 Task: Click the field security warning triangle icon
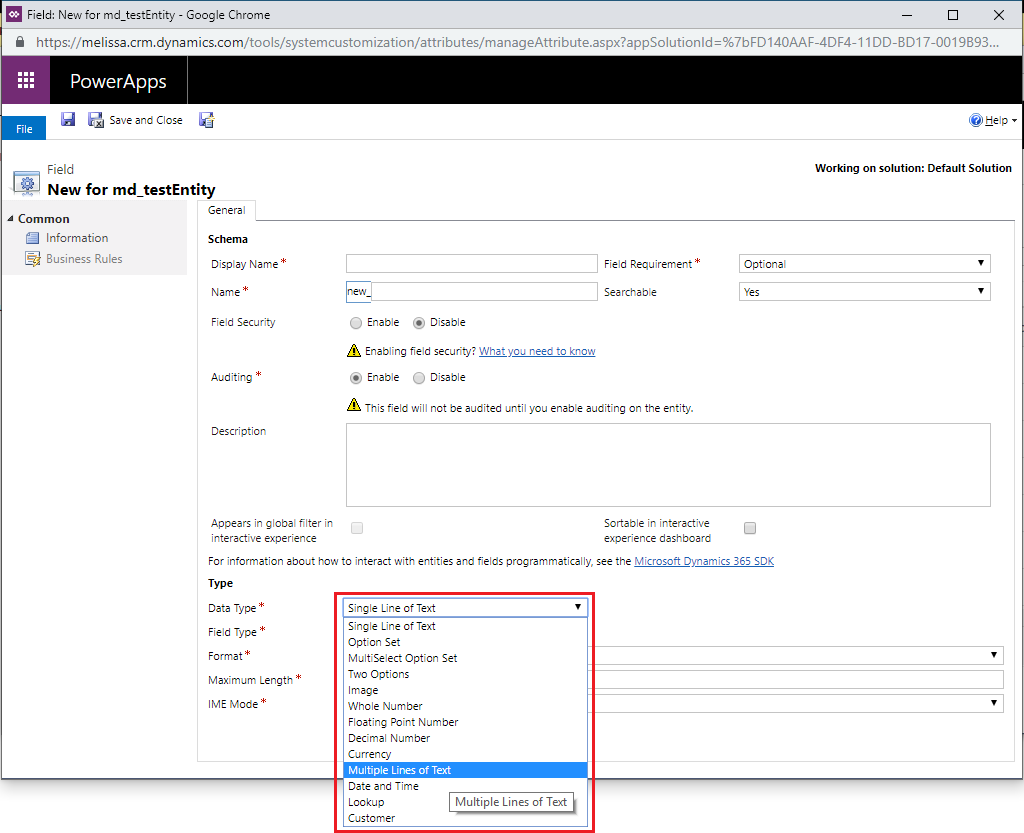coord(354,351)
